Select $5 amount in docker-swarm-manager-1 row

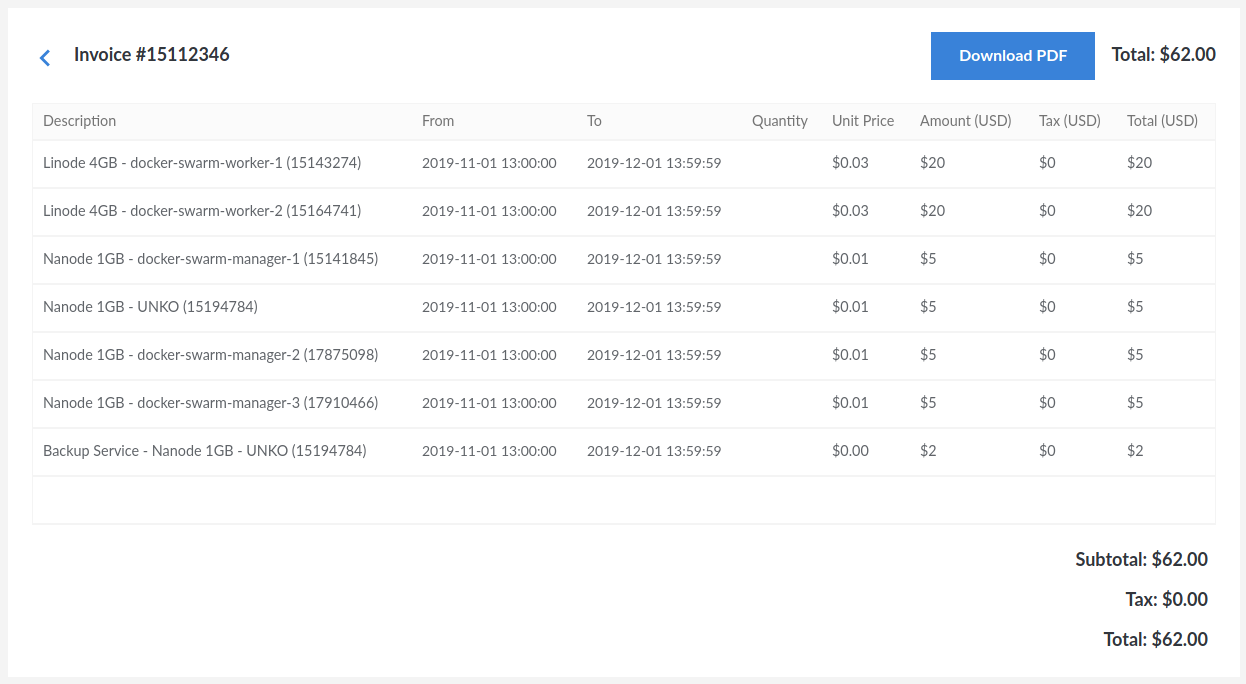(928, 259)
